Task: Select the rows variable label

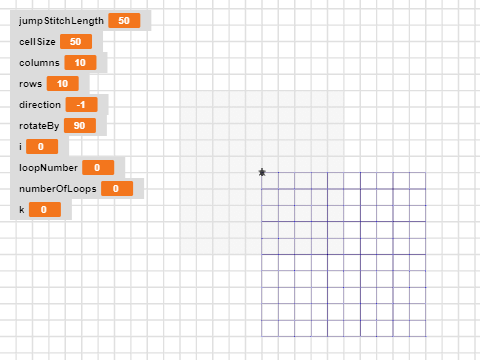Action: pyautogui.click(x=31, y=84)
